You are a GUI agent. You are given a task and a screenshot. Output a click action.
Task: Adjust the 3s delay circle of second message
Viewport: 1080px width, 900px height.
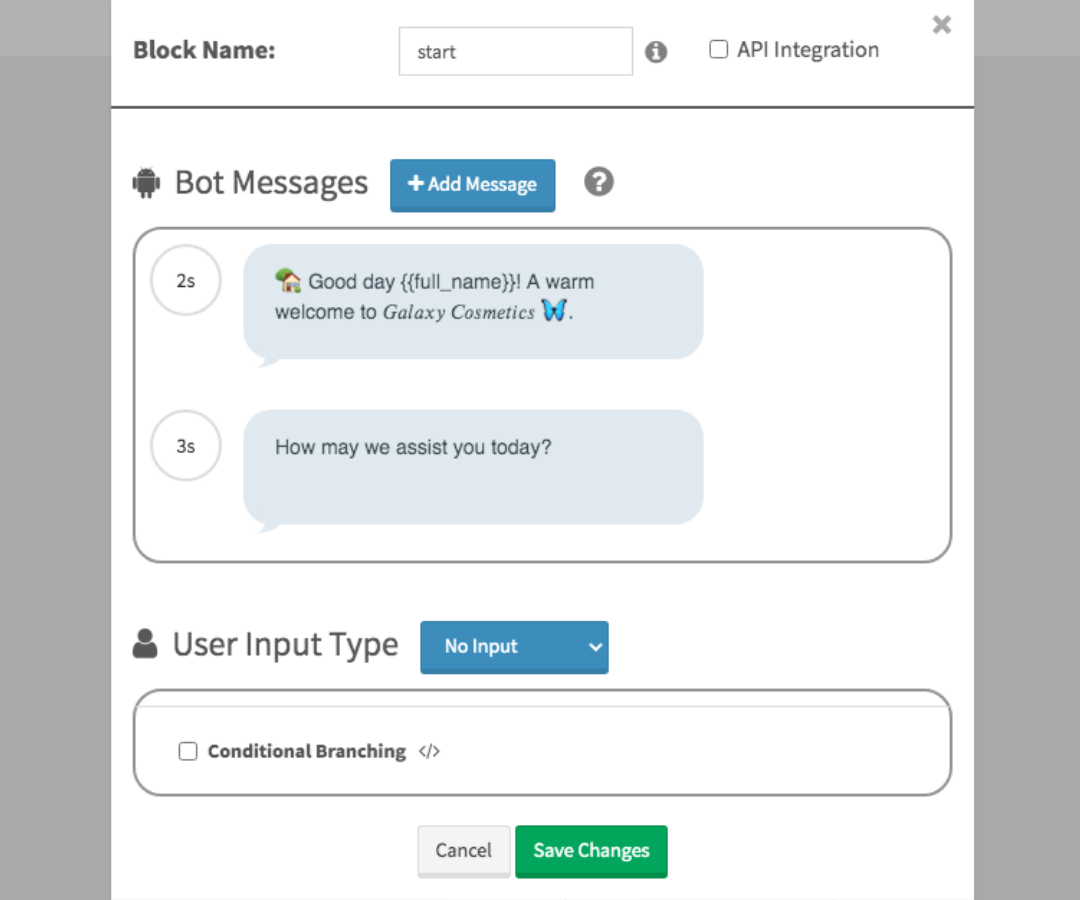pyautogui.click(x=186, y=446)
